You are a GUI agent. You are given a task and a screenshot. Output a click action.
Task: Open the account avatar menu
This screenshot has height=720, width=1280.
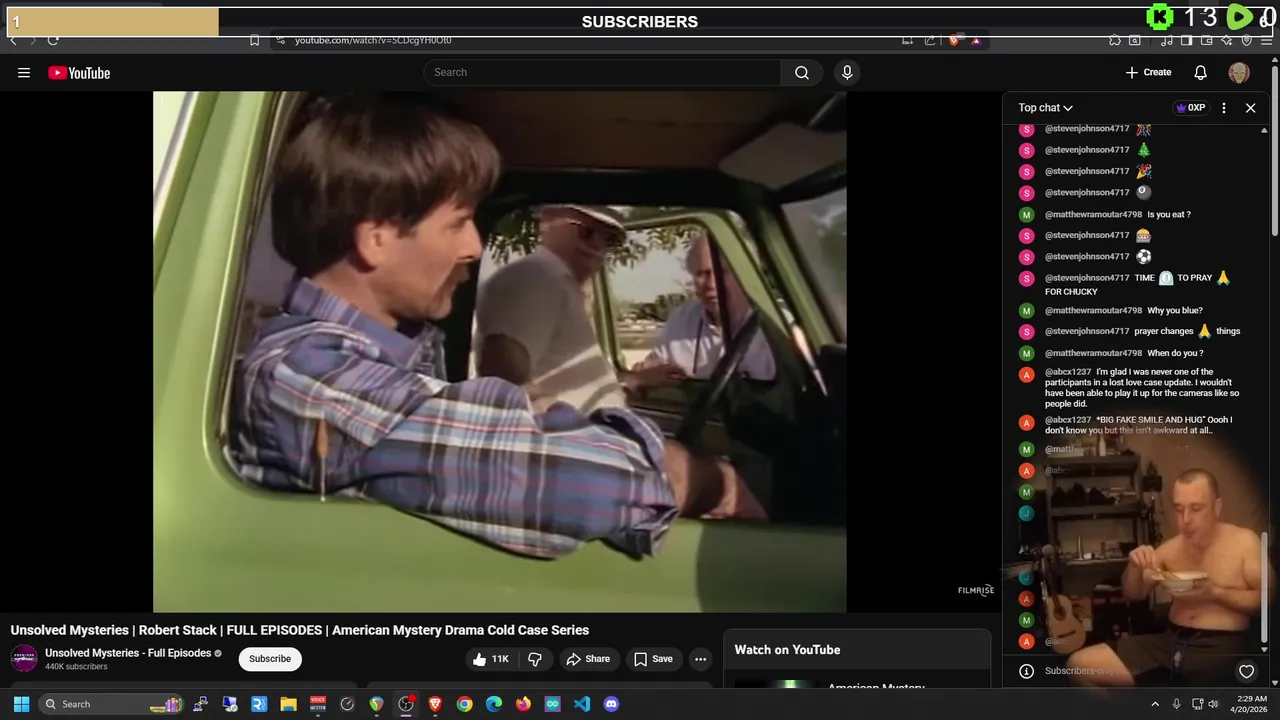pyautogui.click(x=1239, y=72)
